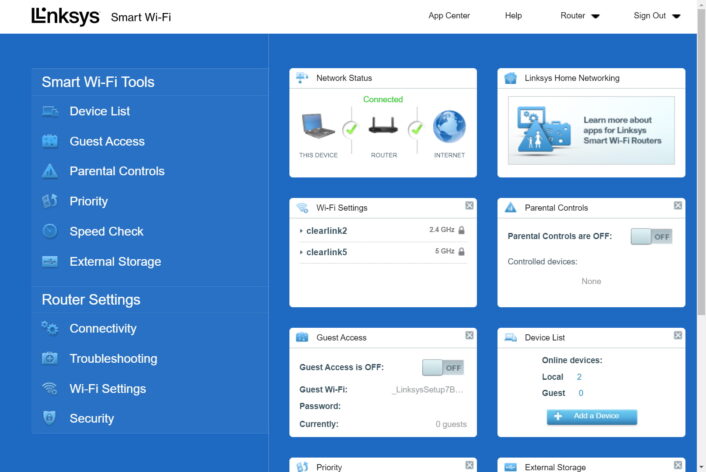The width and height of the screenshot is (706, 472).
Task: Click the Guest Access calendar icon
Action: pyautogui.click(x=50, y=141)
